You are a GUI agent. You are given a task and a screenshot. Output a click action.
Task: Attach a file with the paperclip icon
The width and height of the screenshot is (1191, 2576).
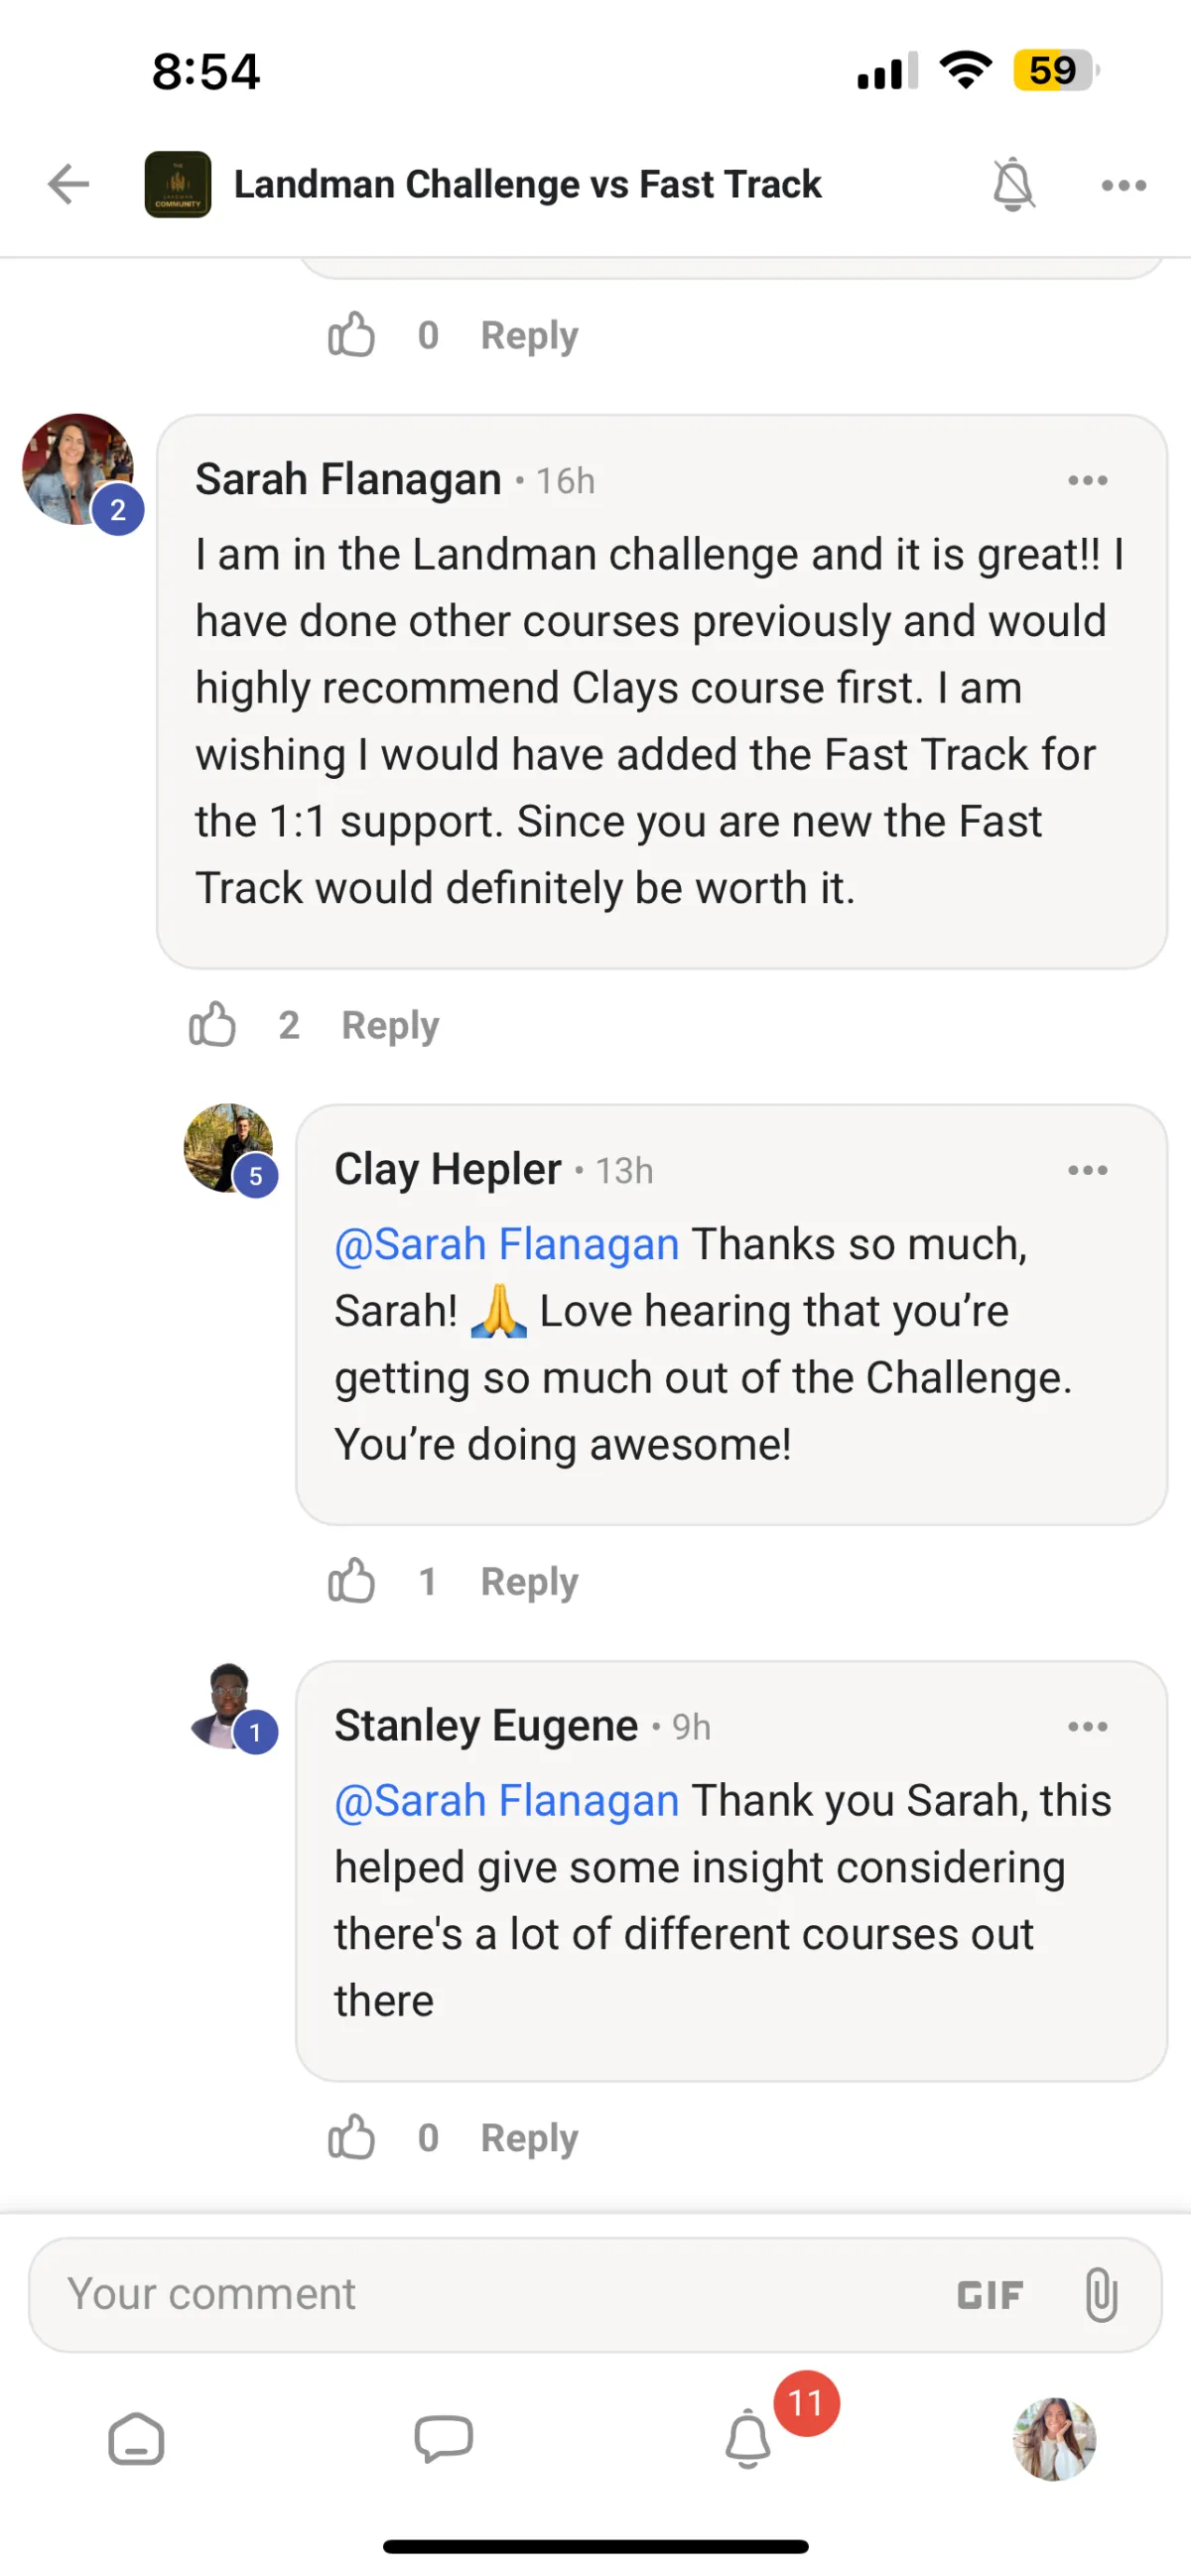1100,2294
